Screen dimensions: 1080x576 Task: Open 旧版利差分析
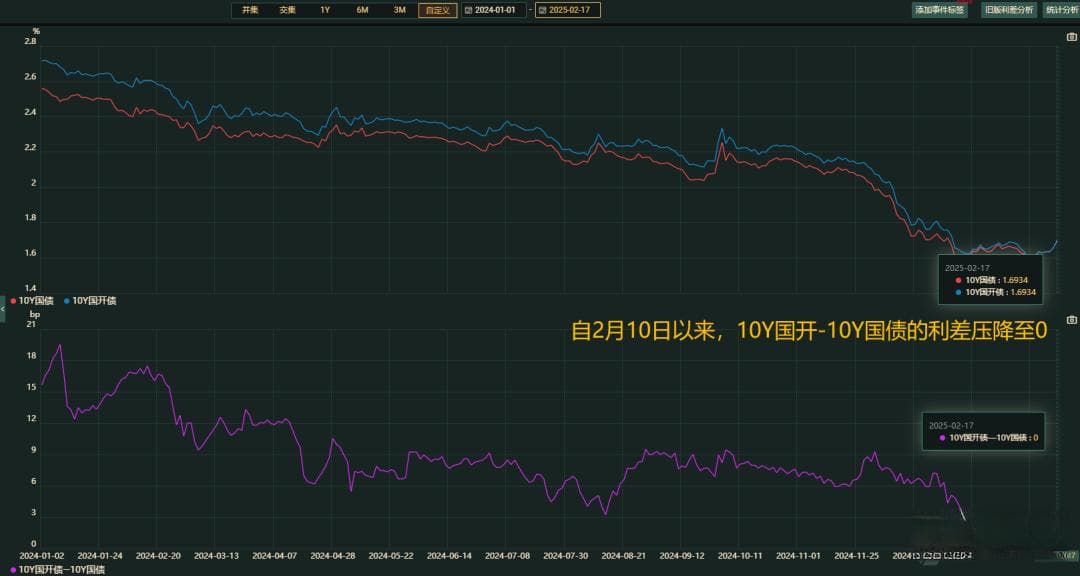(1009, 10)
